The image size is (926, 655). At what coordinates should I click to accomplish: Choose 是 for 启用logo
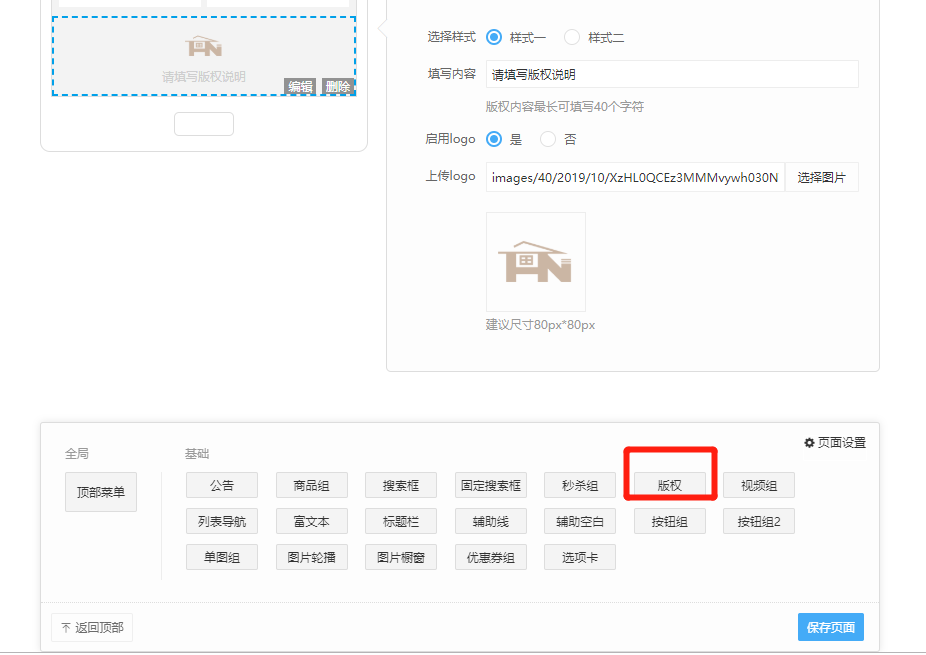click(x=494, y=139)
